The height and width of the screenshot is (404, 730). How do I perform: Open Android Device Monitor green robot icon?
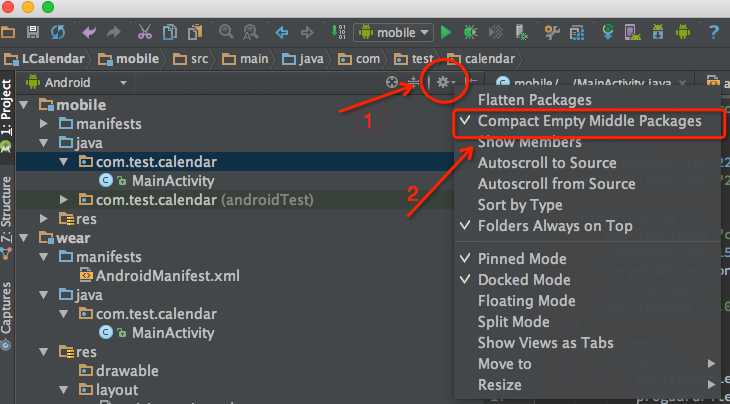[683, 32]
